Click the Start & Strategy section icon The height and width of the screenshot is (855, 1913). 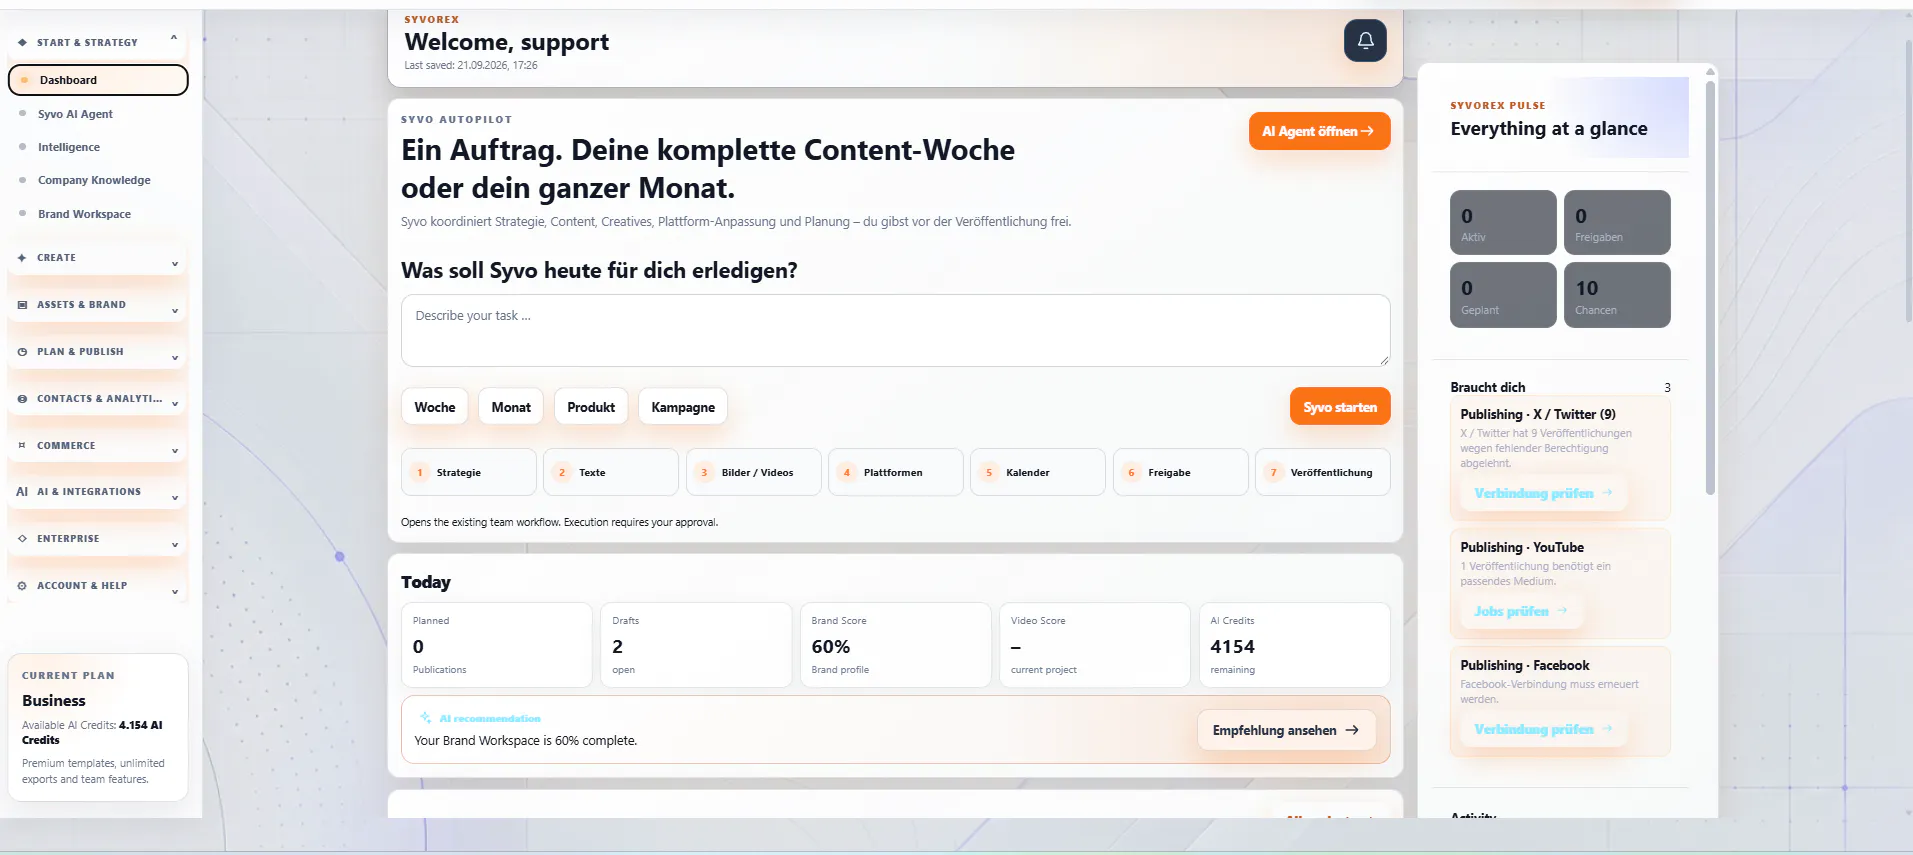click(x=22, y=43)
